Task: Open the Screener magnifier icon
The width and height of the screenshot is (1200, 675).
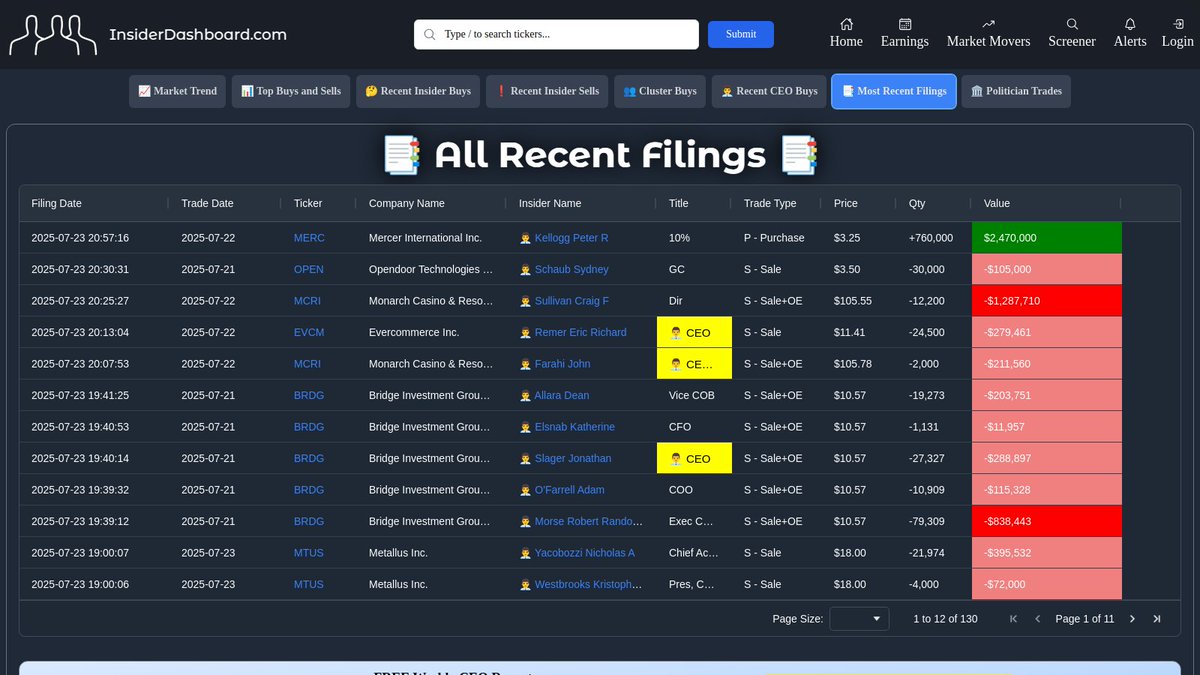Action: [1072, 24]
